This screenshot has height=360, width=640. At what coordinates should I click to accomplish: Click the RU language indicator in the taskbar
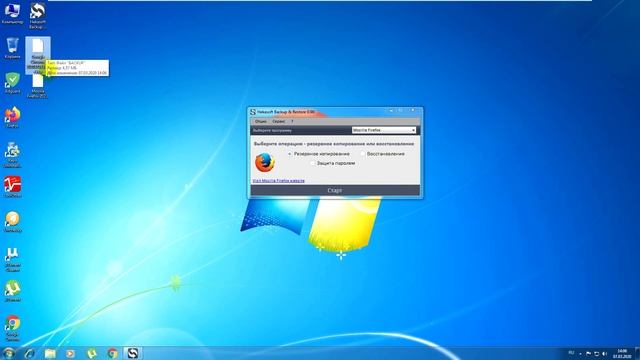571,353
